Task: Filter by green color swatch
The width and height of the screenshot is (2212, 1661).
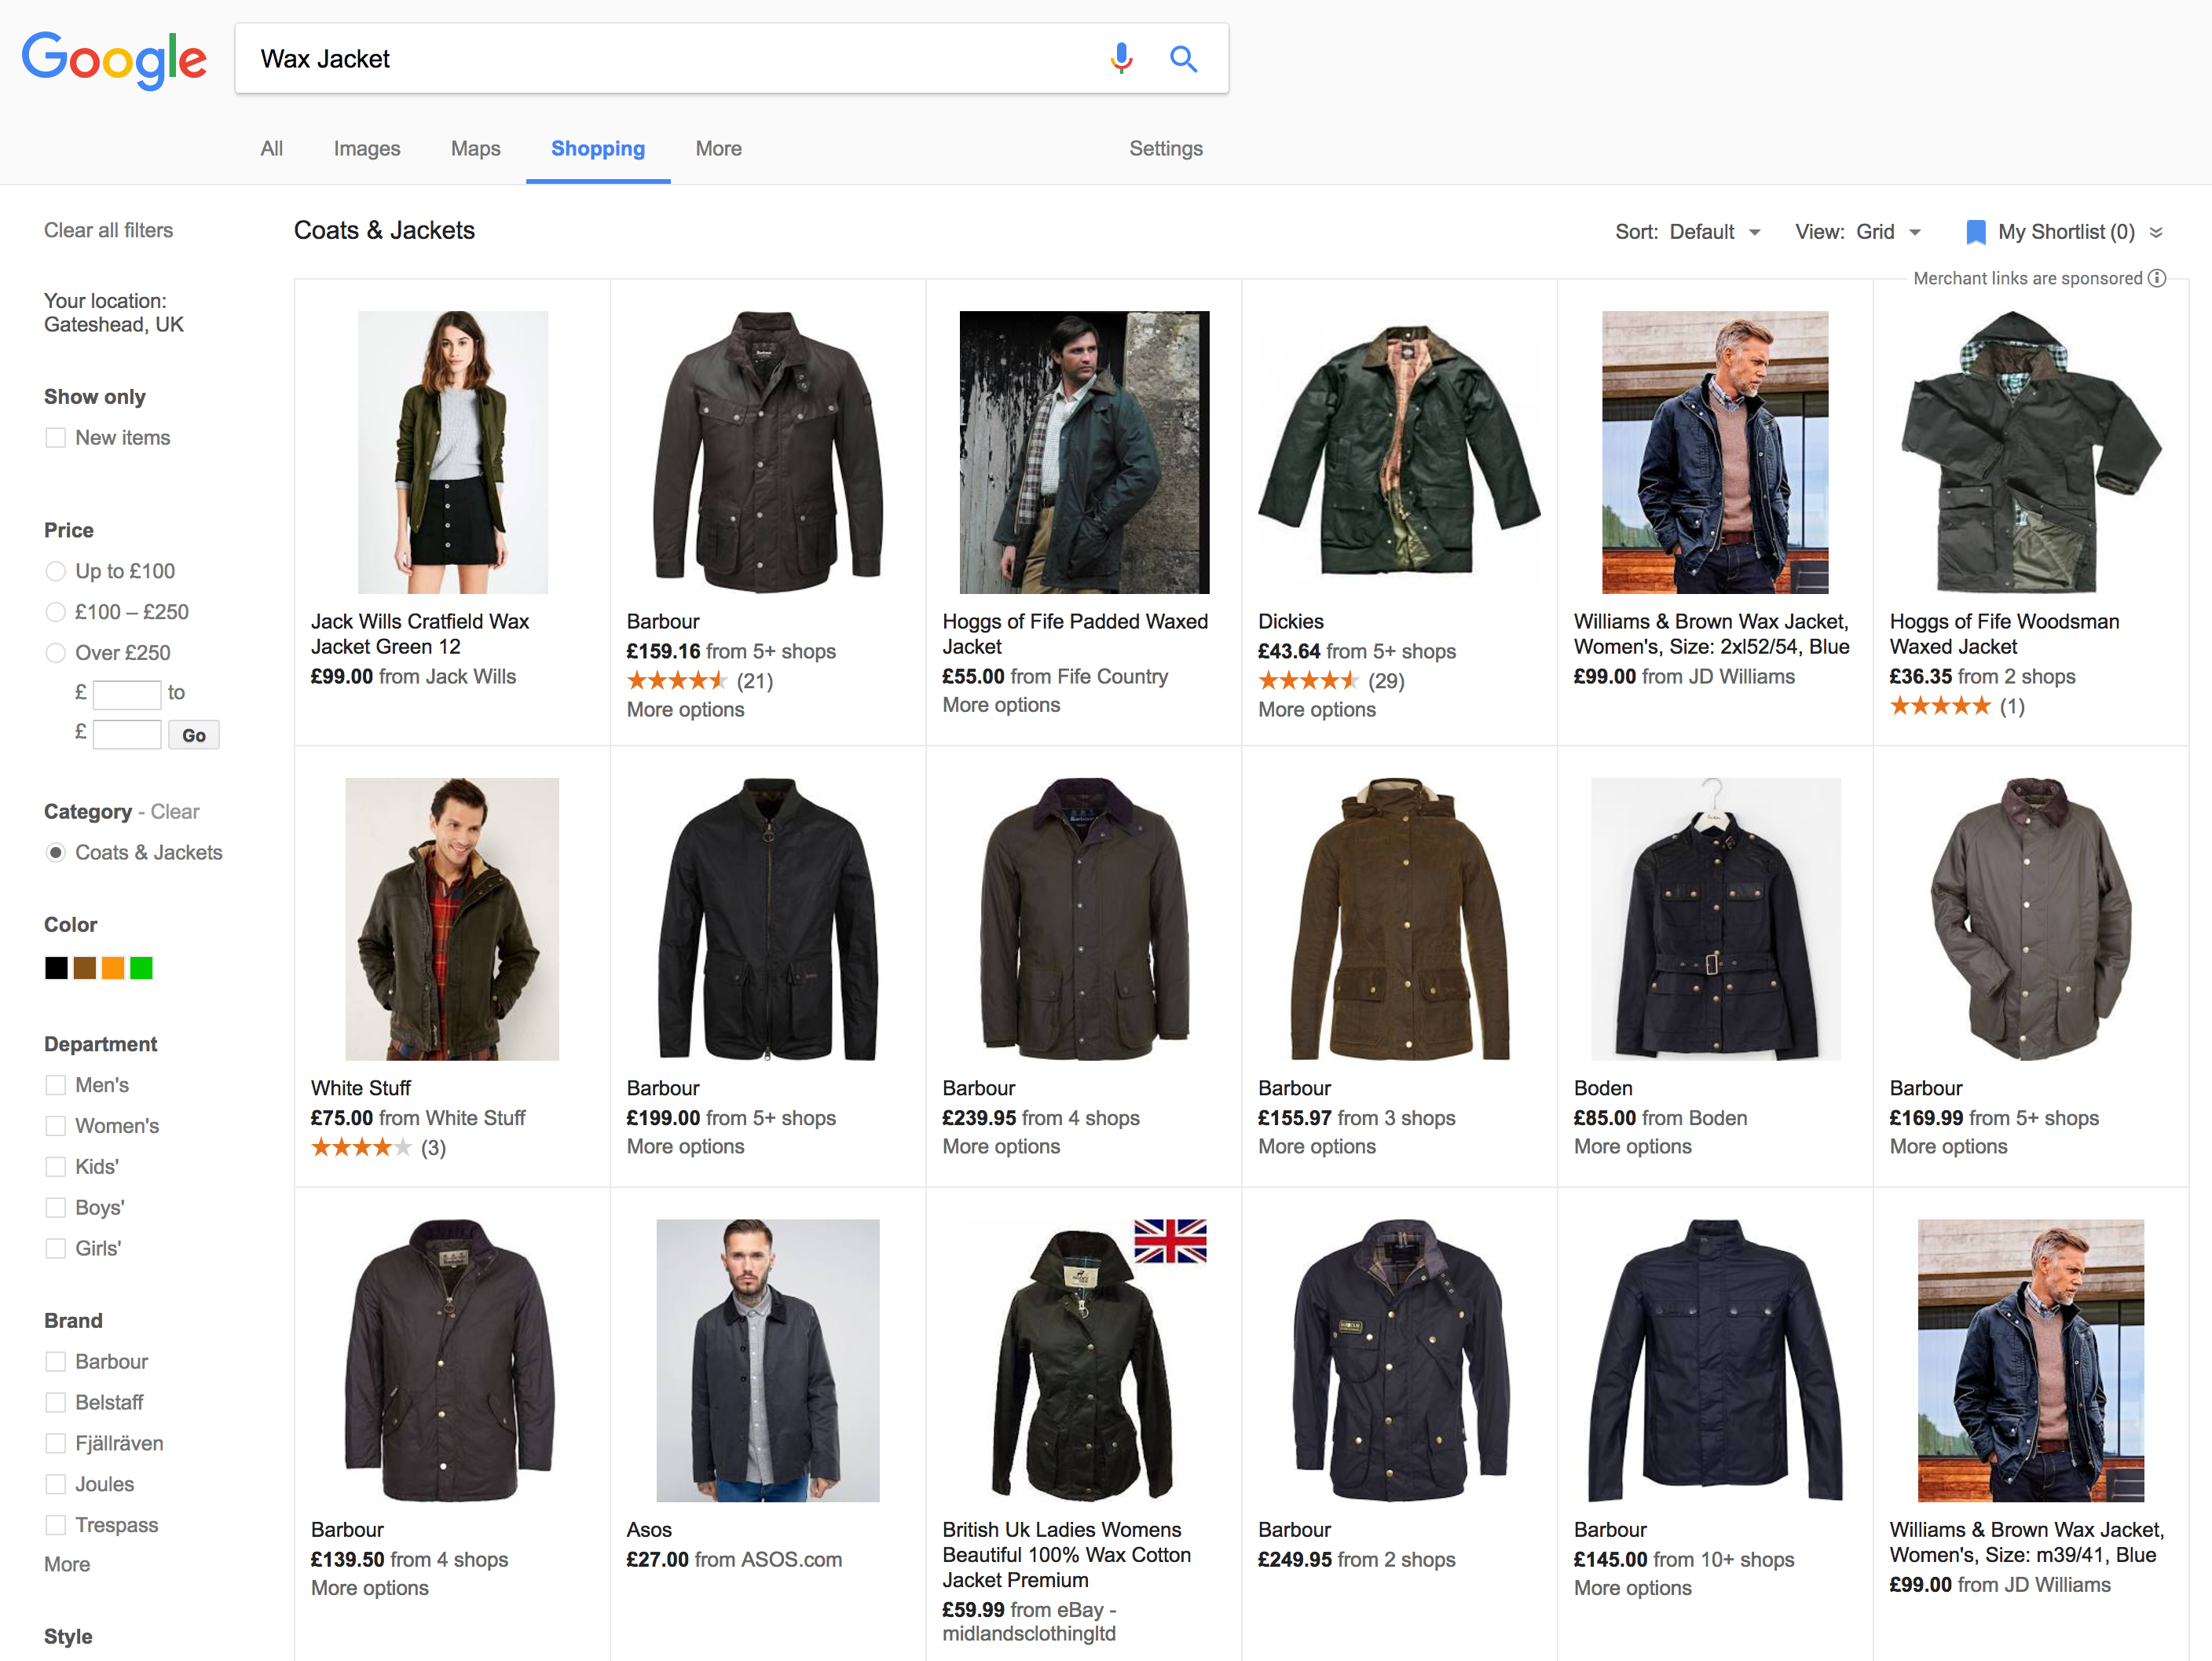Action: point(141,968)
